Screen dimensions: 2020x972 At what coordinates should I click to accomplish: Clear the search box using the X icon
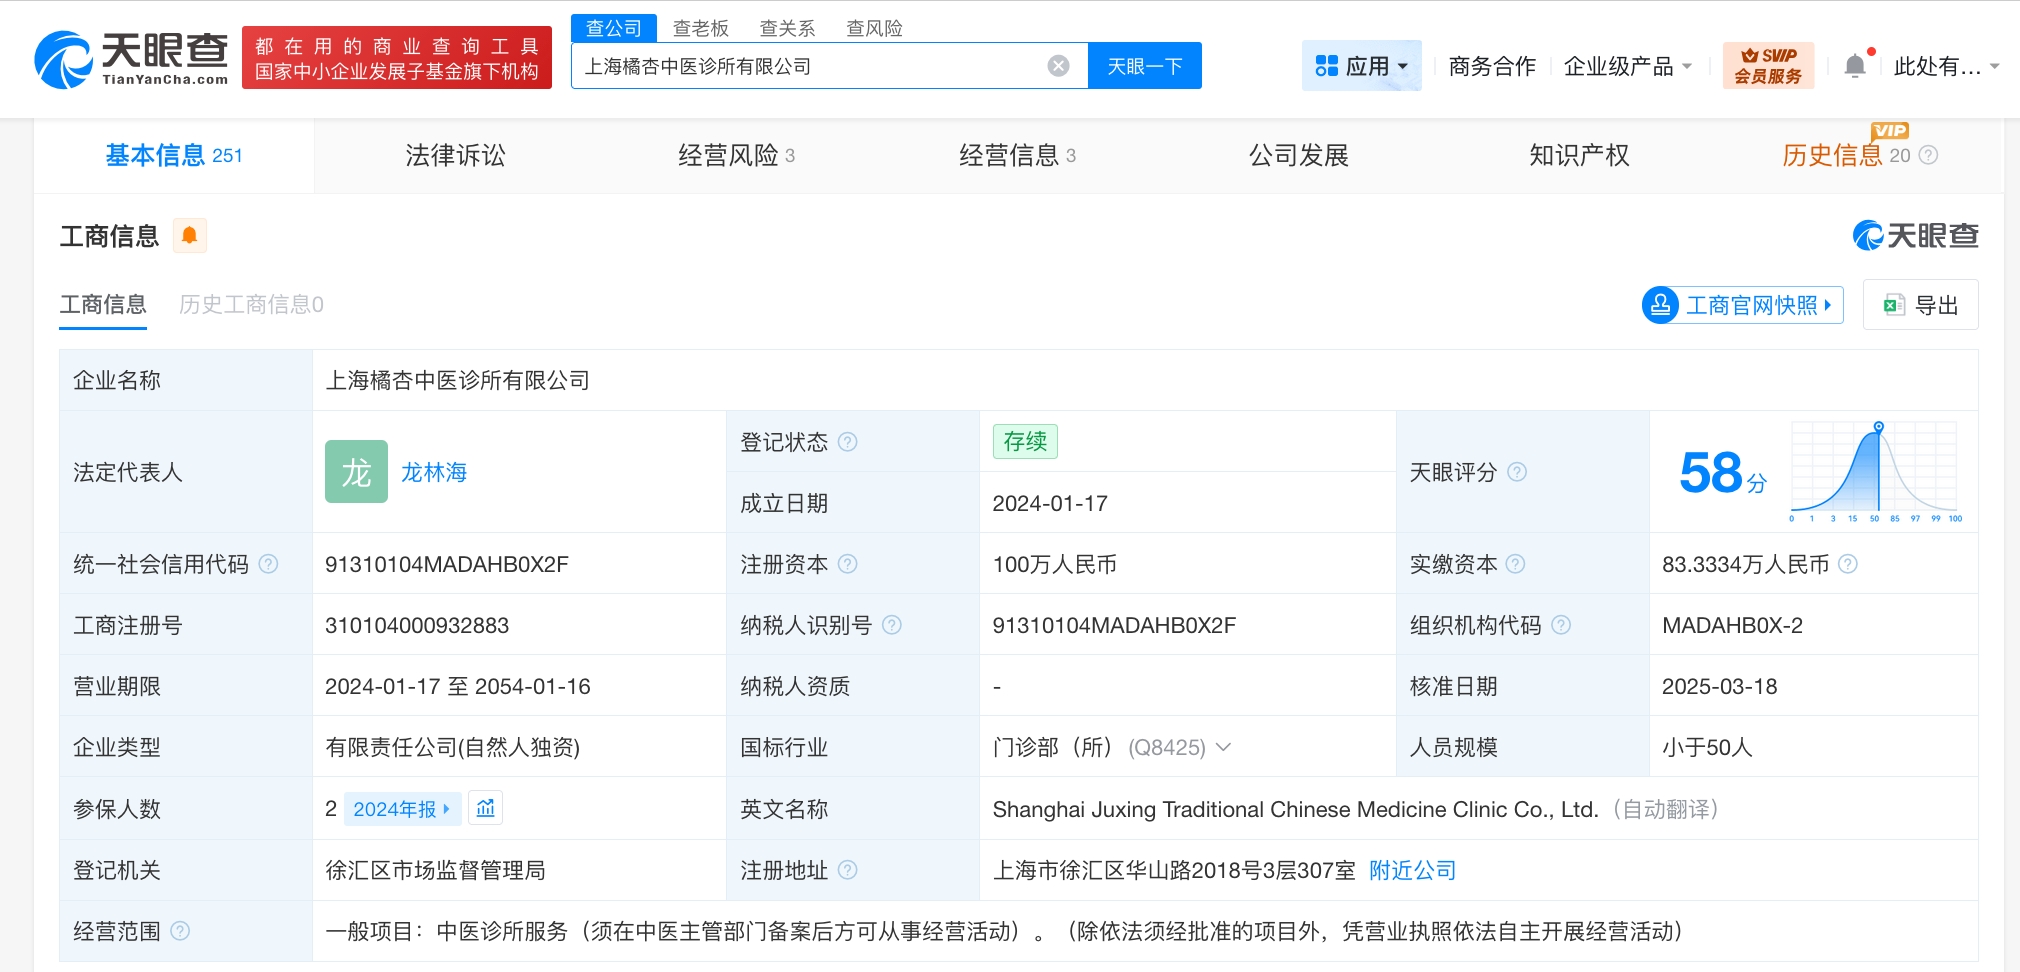point(1060,65)
